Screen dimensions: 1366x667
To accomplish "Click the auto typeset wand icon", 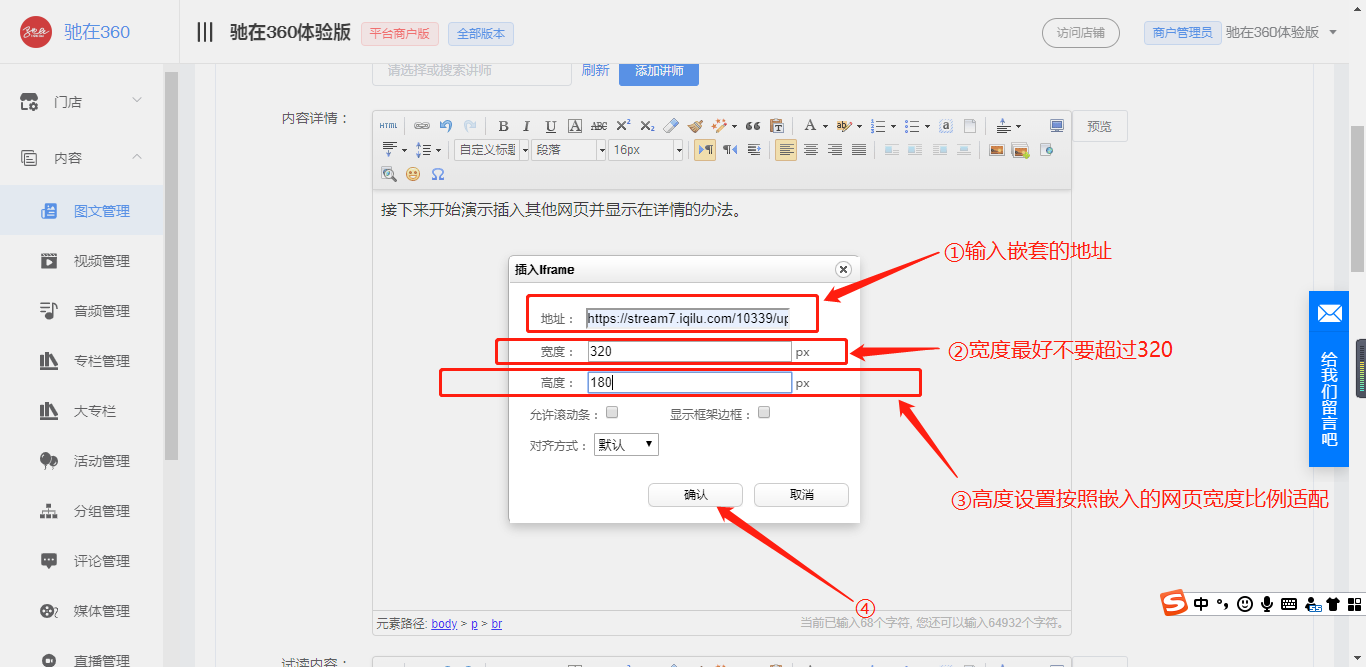I will coord(720,126).
